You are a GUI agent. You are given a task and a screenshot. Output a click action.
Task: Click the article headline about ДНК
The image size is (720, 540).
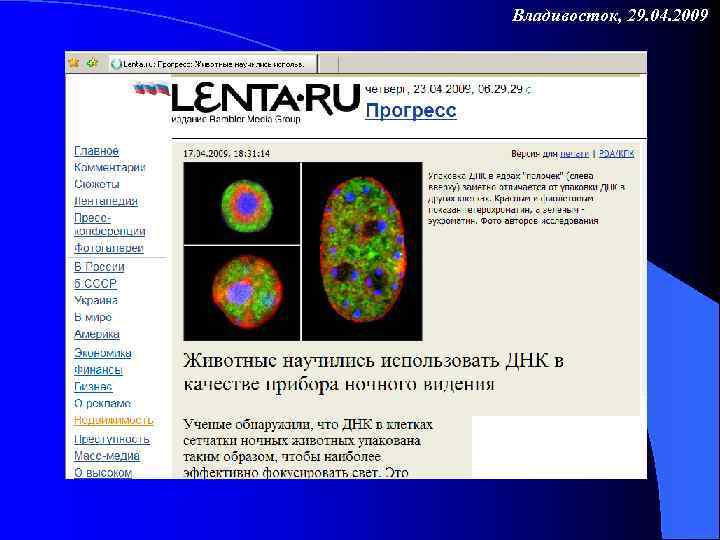[373, 372]
